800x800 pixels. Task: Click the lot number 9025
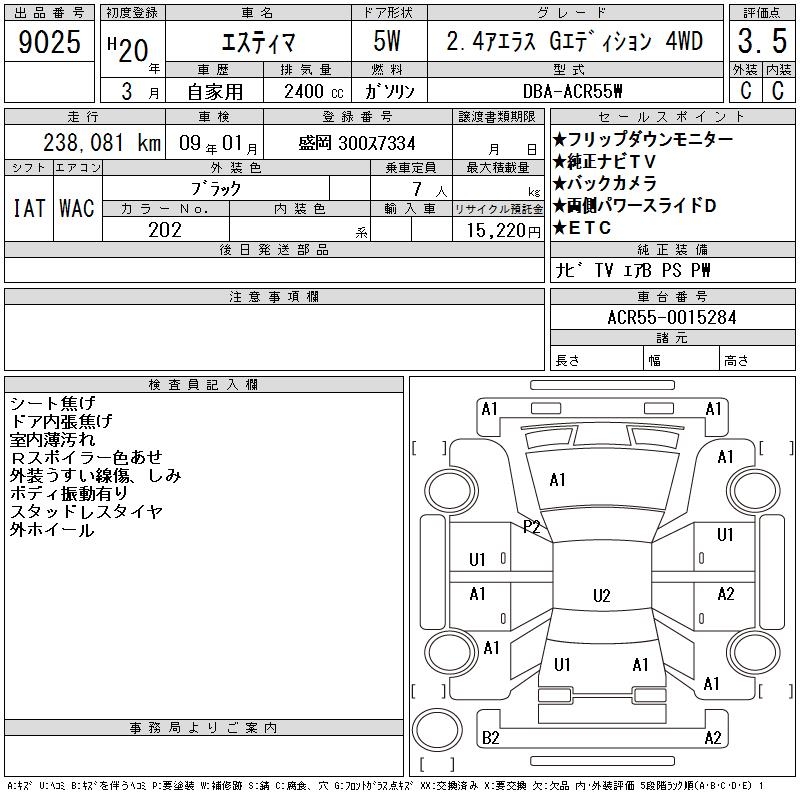[50, 43]
